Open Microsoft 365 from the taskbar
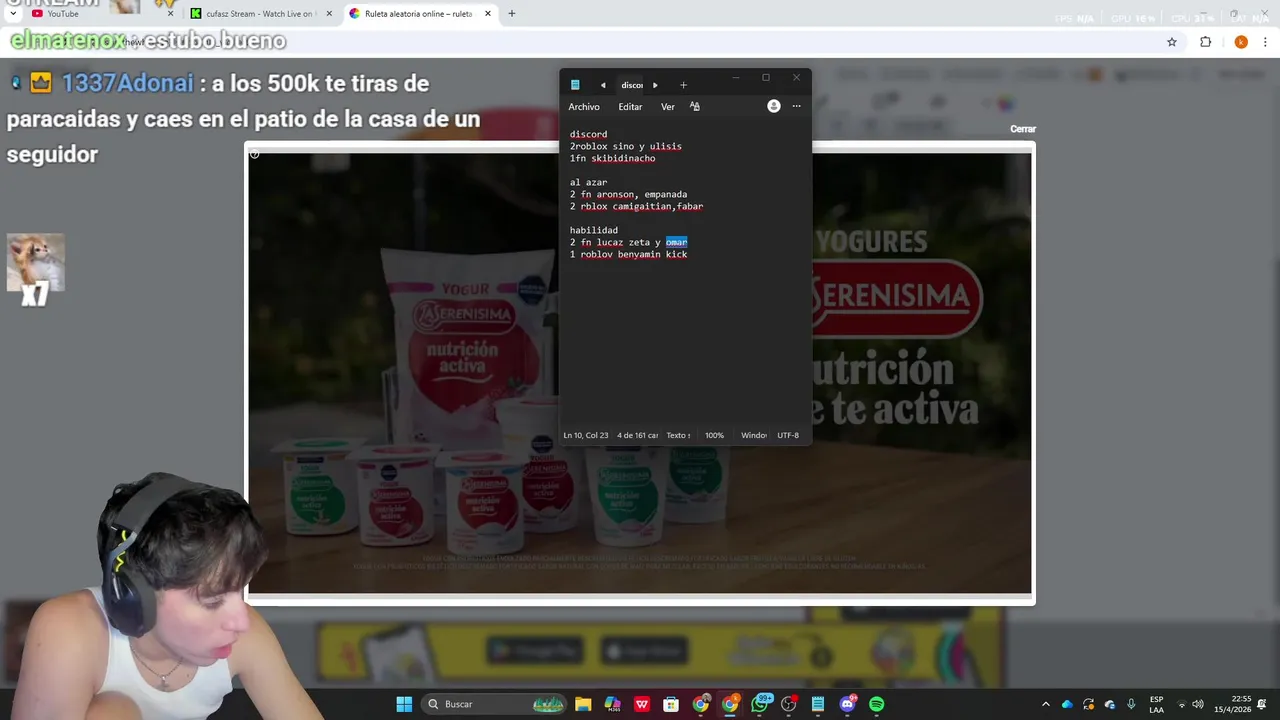This screenshot has height=720, width=1280. [612, 704]
